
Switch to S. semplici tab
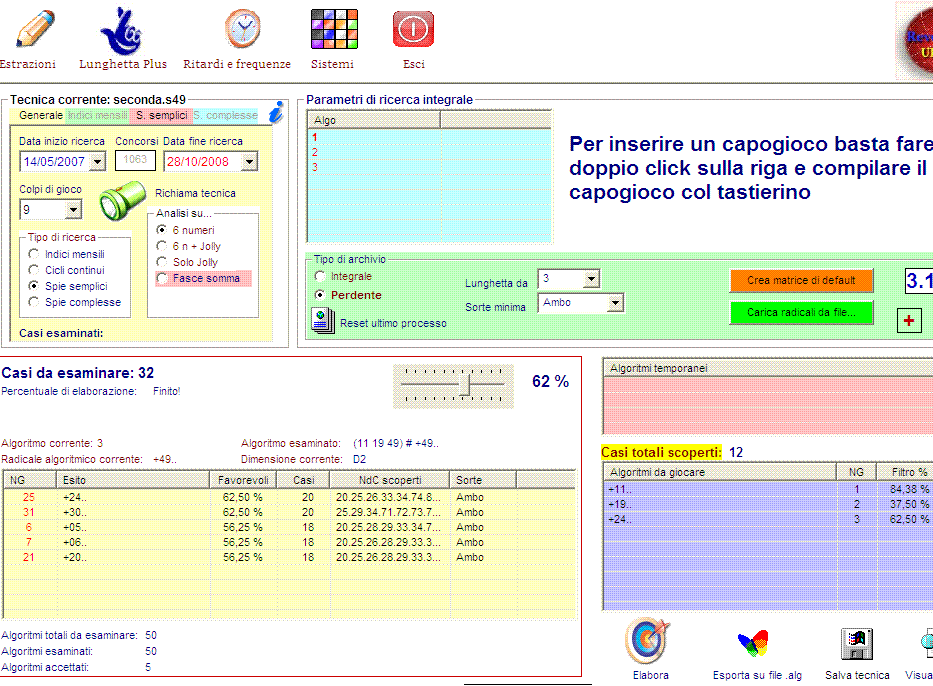(161, 115)
